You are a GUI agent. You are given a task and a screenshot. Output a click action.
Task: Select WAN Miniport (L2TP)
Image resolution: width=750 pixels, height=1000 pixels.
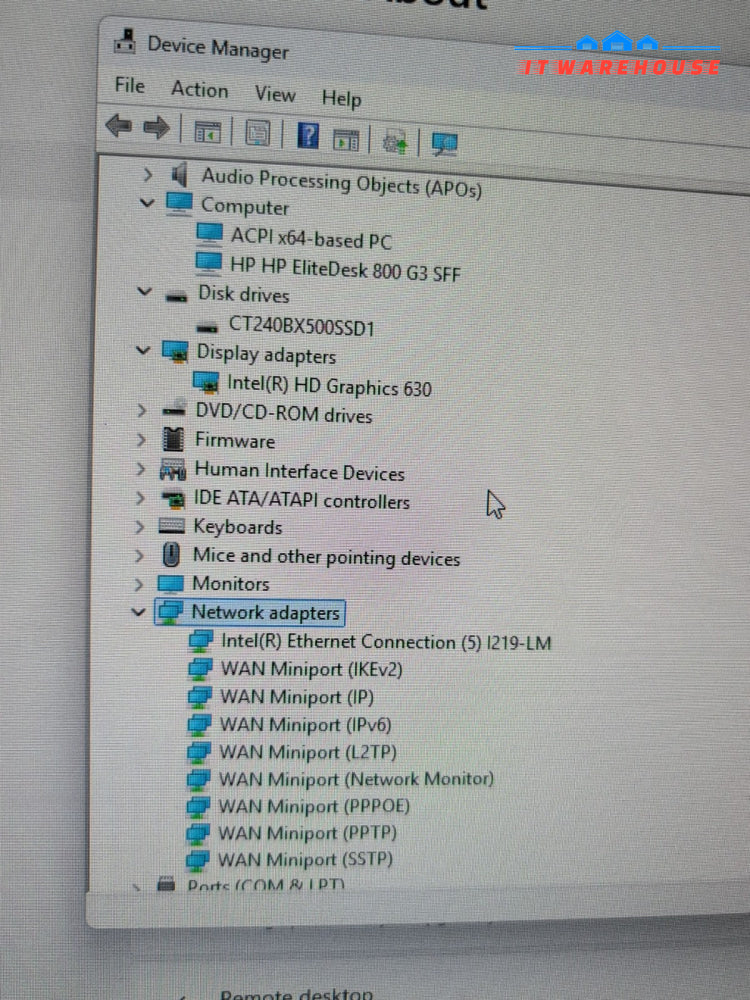pos(308,752)
